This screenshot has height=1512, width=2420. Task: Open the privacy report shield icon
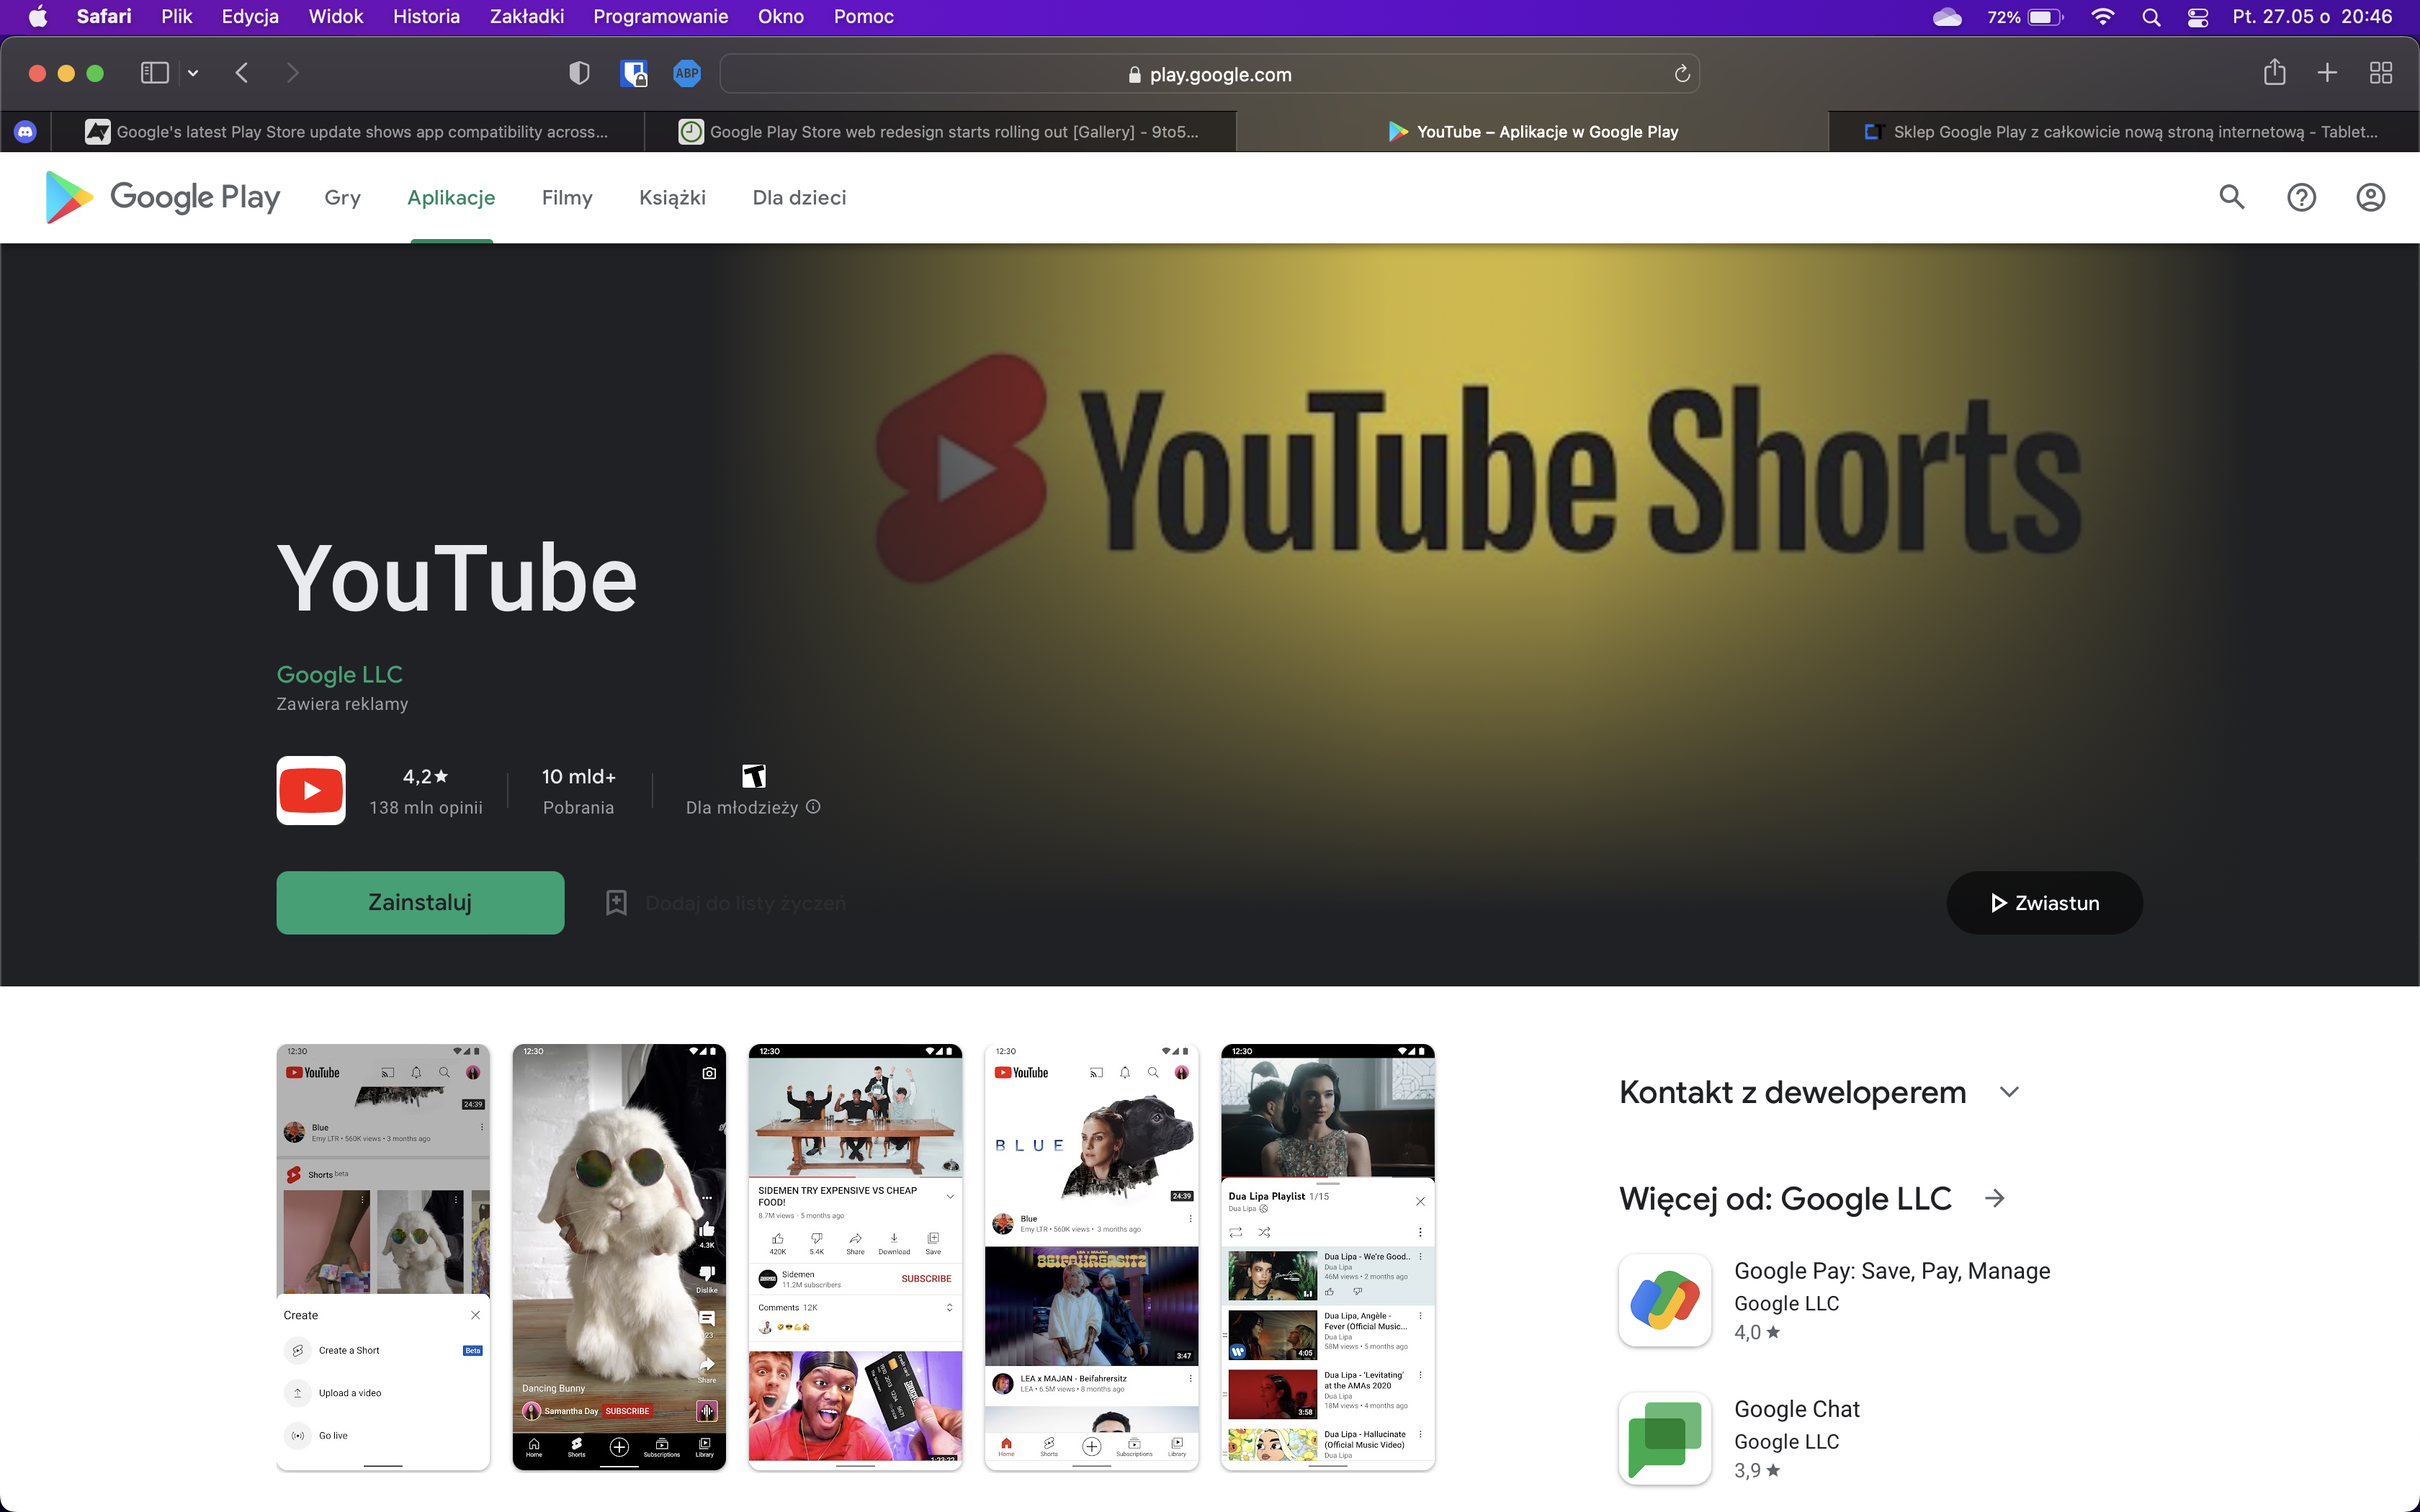[579, 73]
